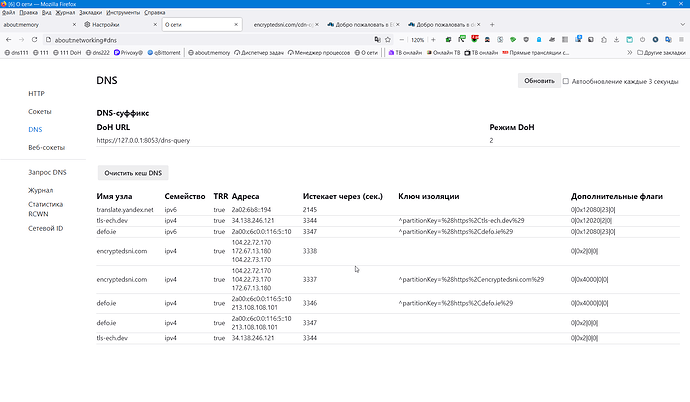This screenshot has height=402, width=690.
Task: Open the Файл menu
Action: 8,12
